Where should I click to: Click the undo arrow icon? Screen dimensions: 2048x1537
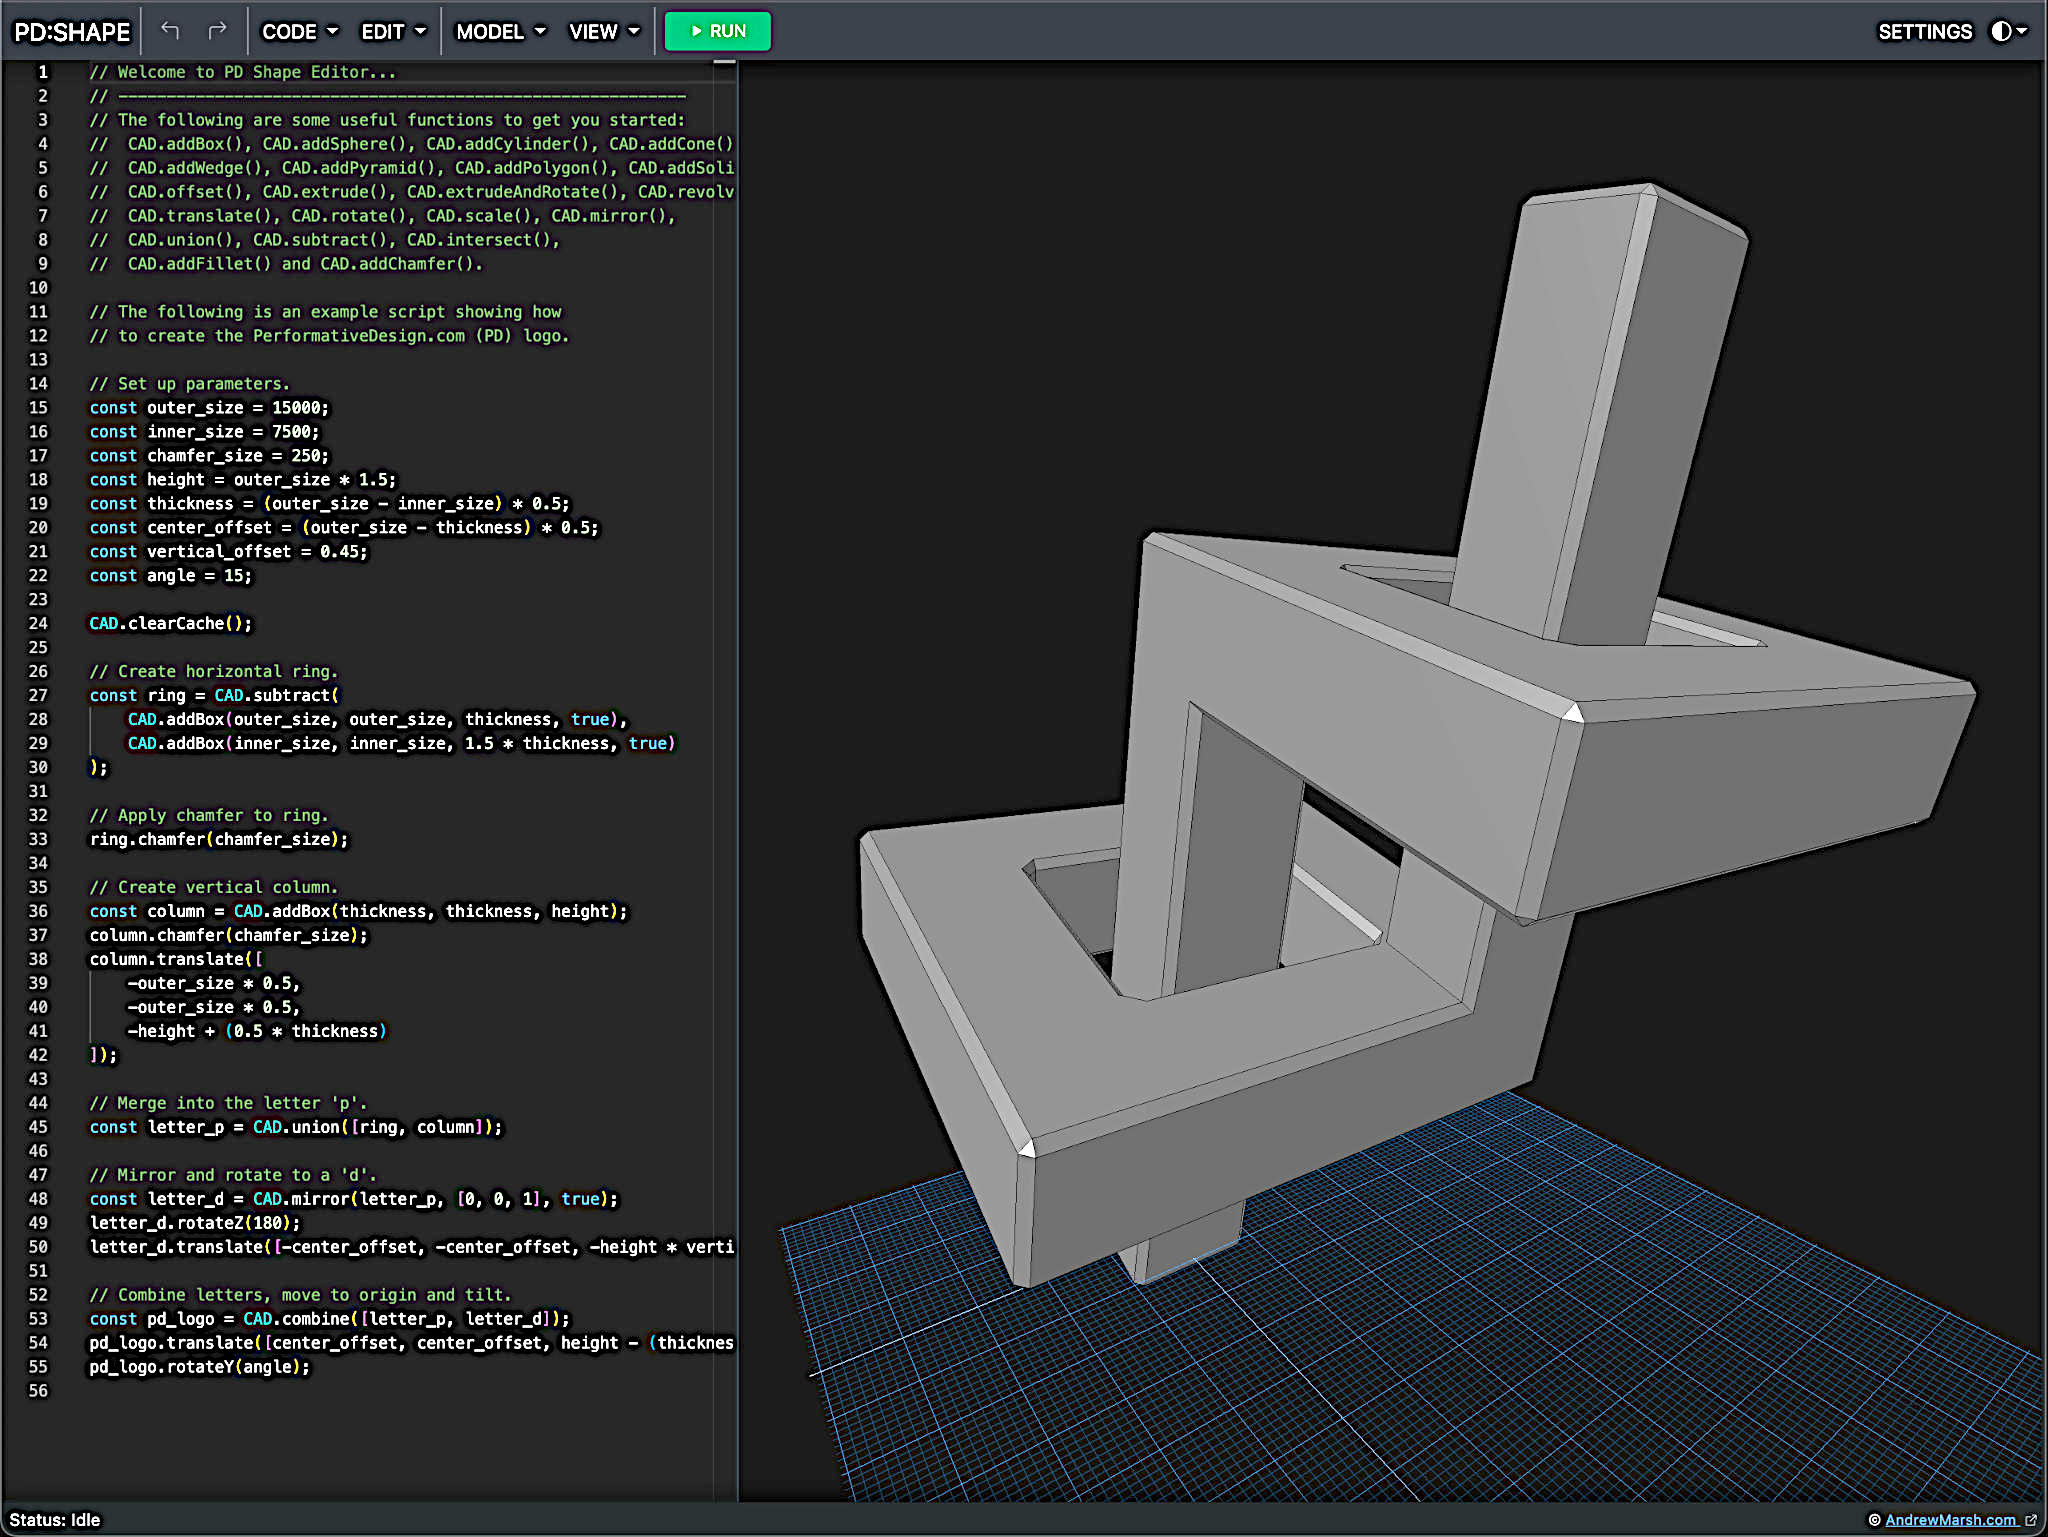tap(170, 31)
